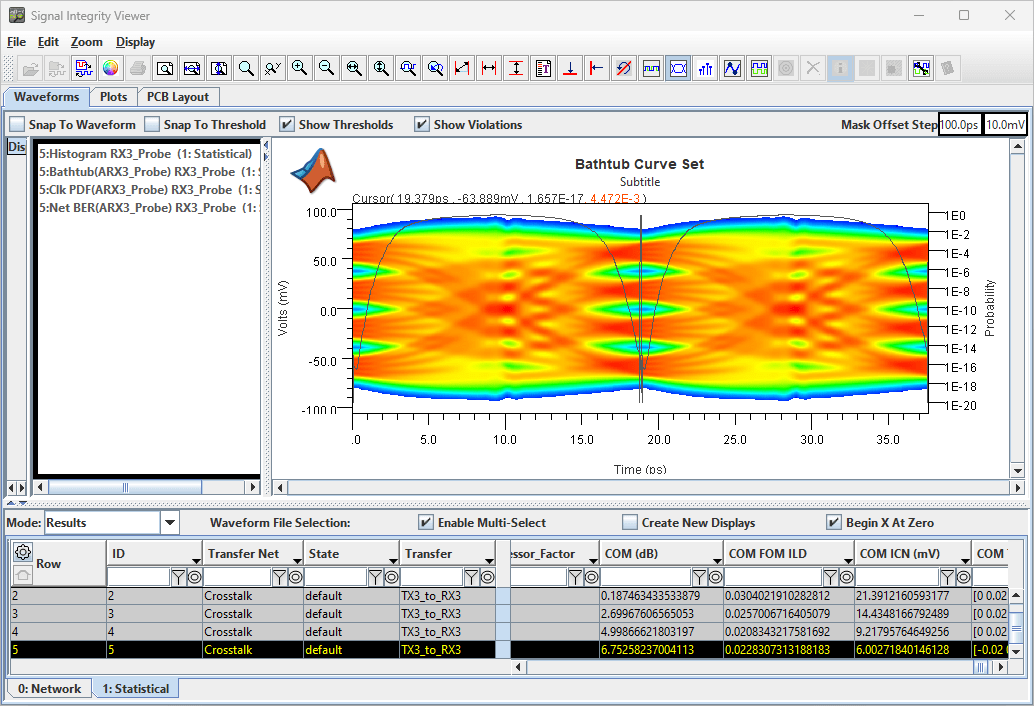Select the vertical measurement cursor tool
Image resolution: width=1034 pixels, height=706 pixels.
(x=516, y=68)
